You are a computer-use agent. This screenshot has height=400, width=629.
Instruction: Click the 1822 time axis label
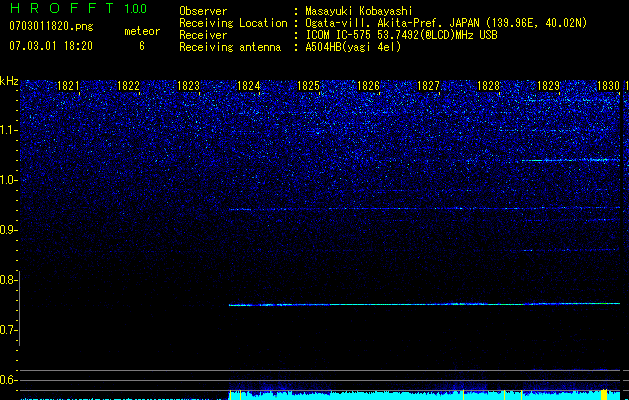pos(128,86)
